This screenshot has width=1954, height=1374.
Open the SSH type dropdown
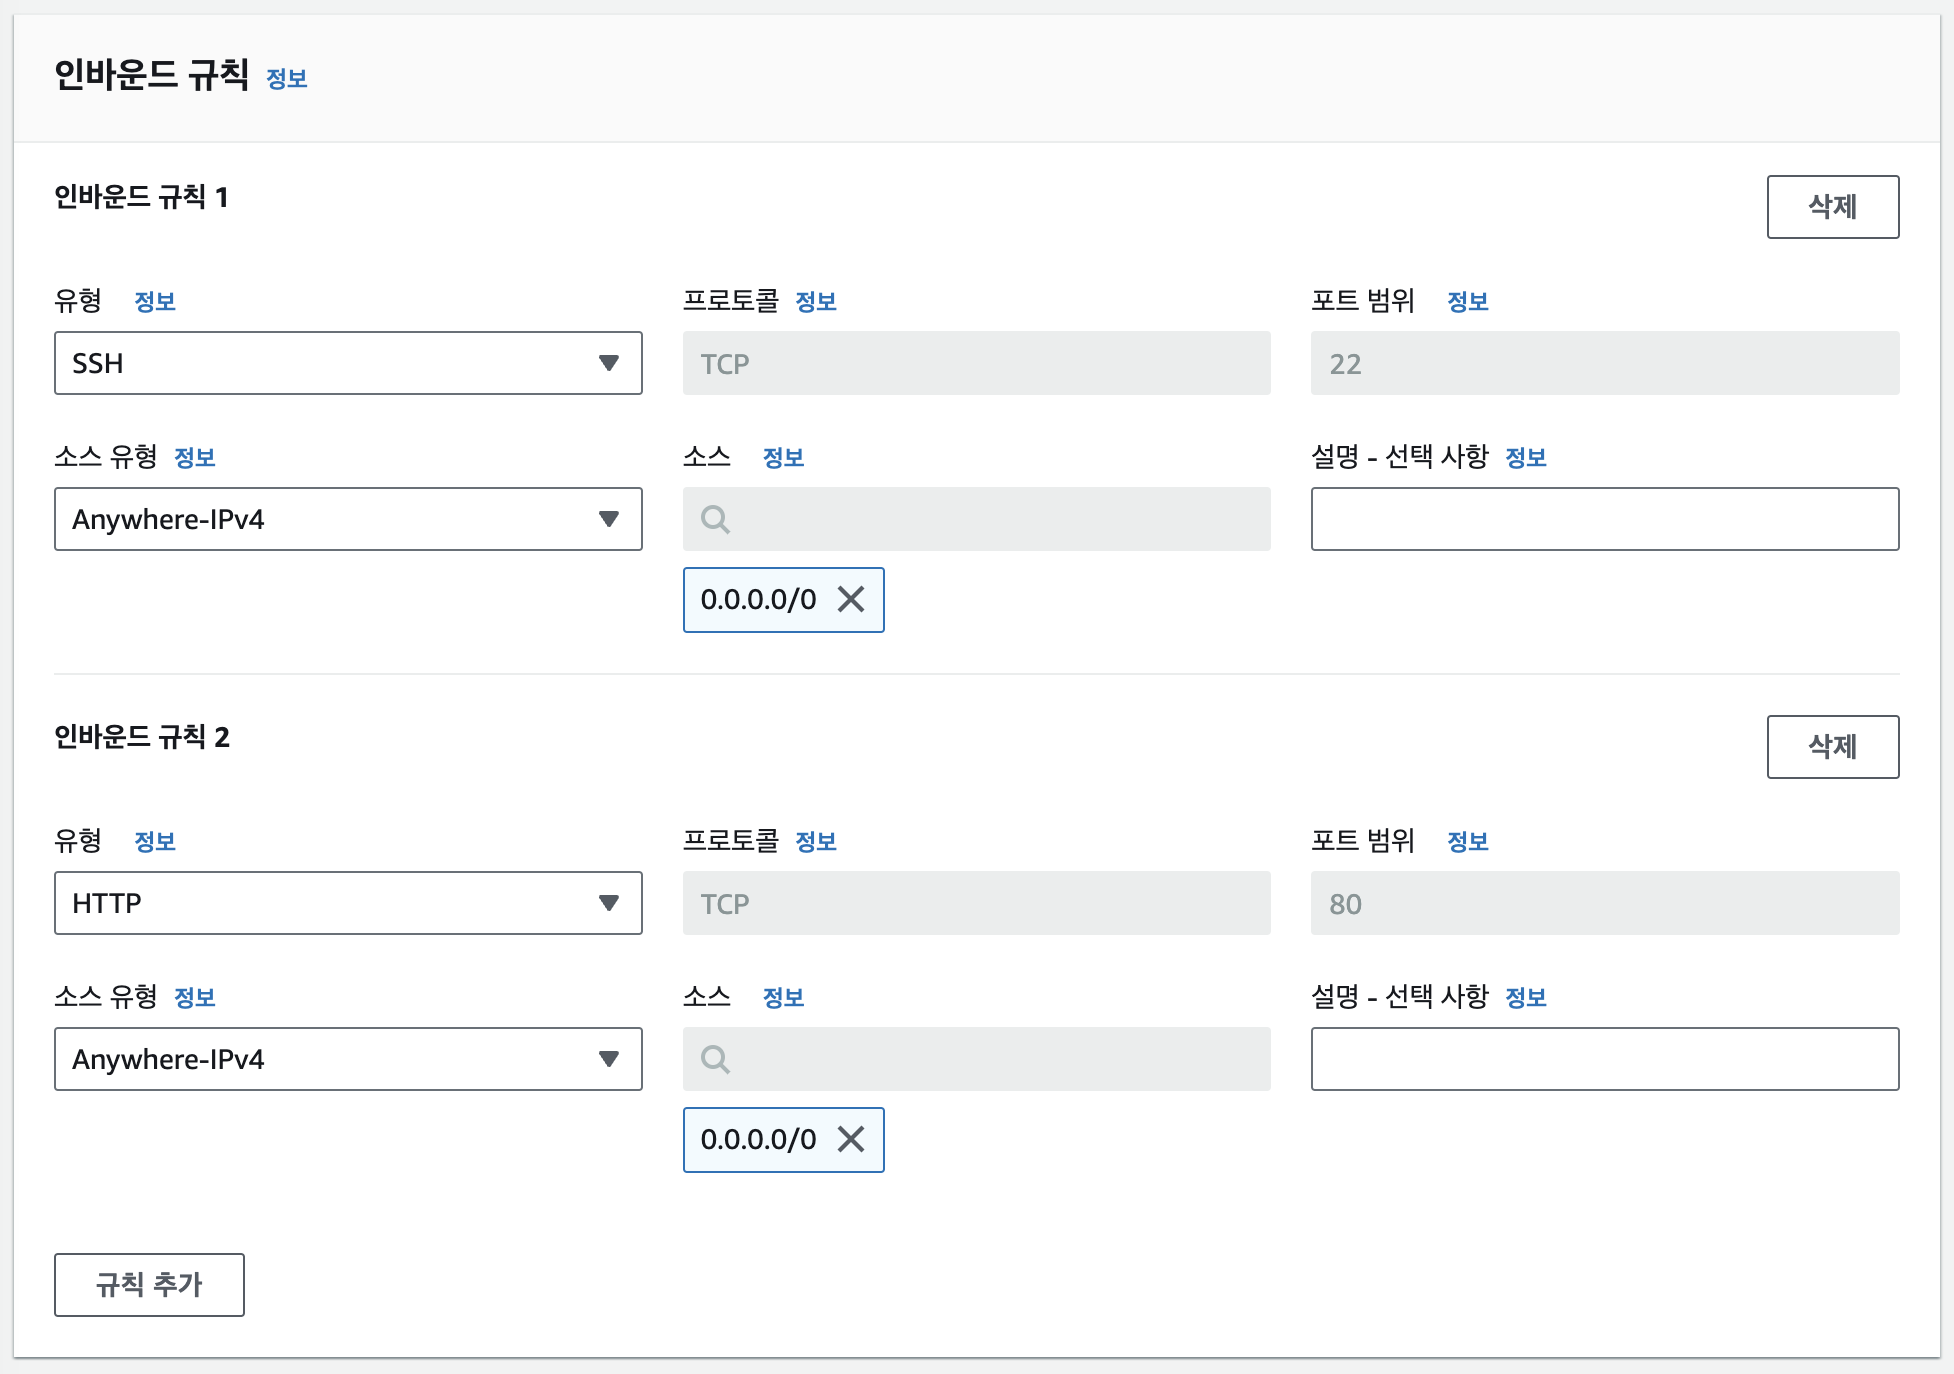[x=348, y=363]
